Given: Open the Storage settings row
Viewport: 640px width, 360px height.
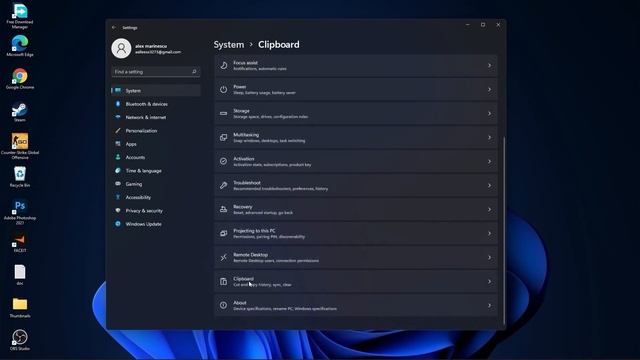Looking at the screenshot, I should tap(356, 113).
